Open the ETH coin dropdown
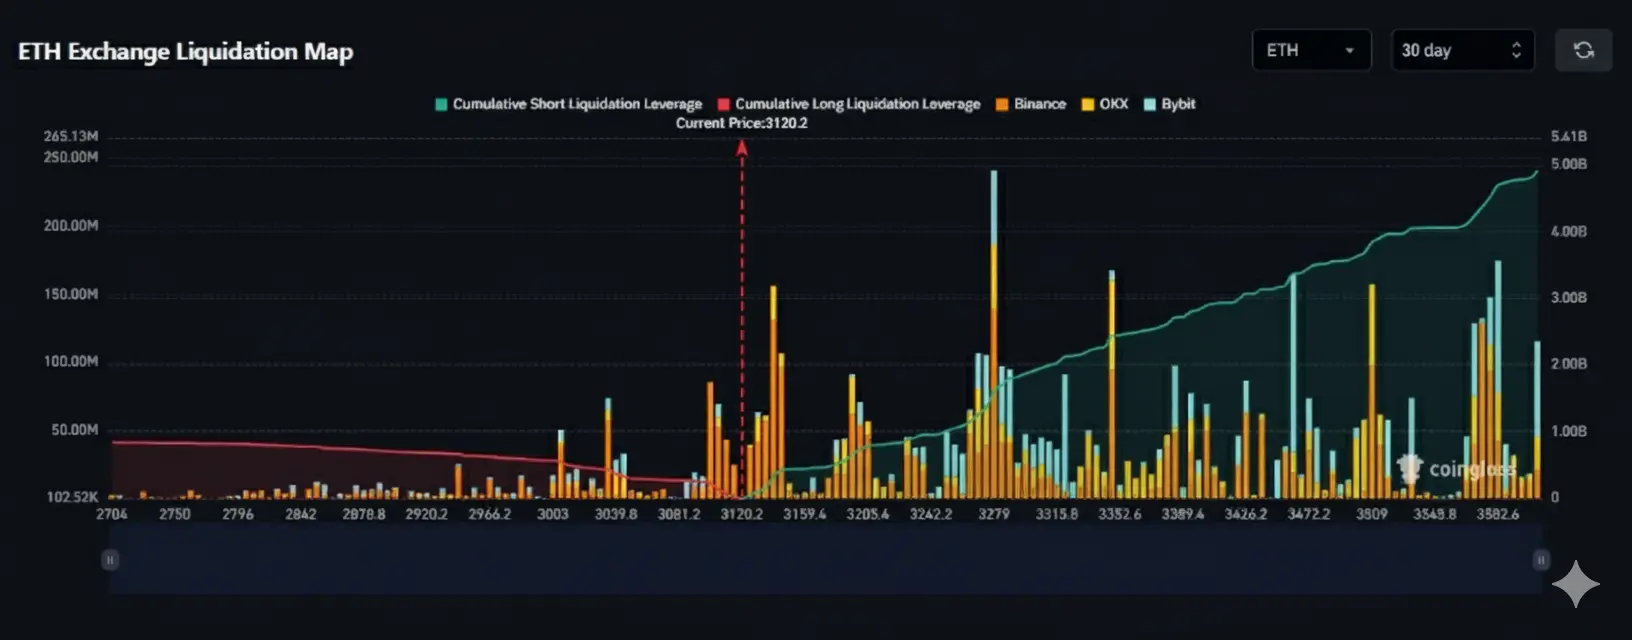1632x640 pixels. (1311, 50)
